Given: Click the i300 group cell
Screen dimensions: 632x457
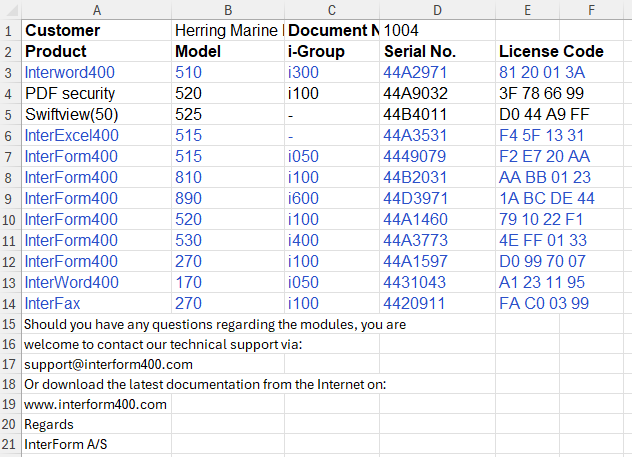Looking at the screenshot, I should (x=332, y=72).
